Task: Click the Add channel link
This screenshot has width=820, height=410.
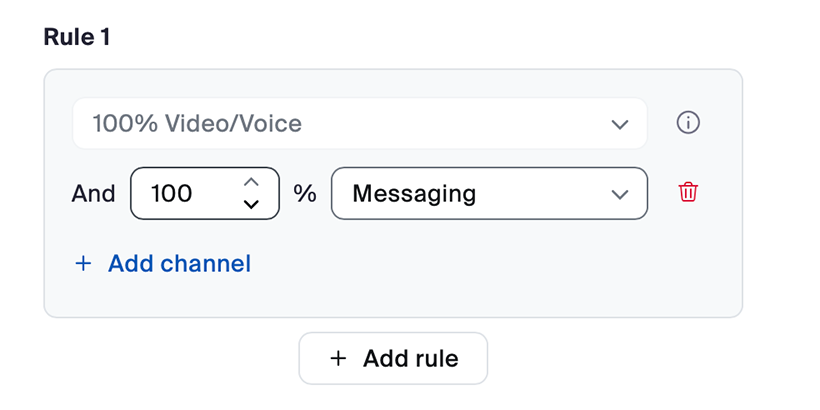Action: (179, 263)
